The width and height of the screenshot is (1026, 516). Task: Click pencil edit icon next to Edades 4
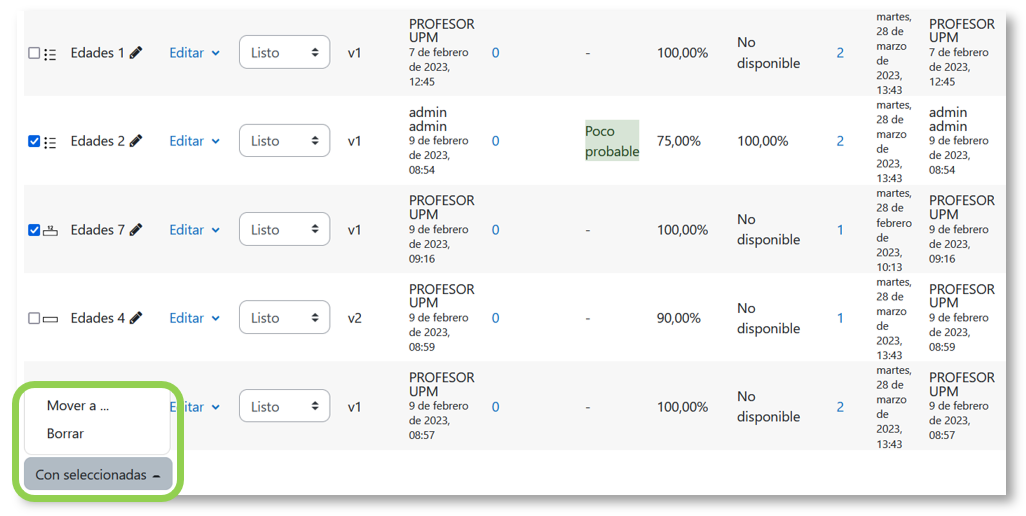coord(136,318)
